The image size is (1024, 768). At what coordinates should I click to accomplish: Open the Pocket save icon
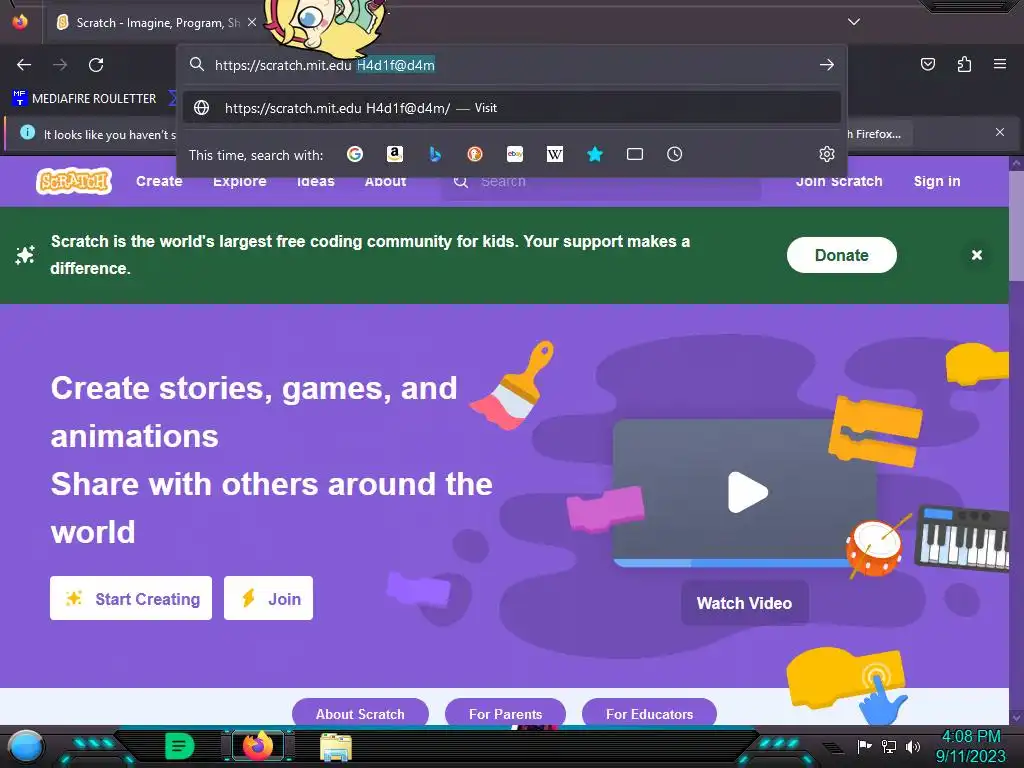pos(928,64)
